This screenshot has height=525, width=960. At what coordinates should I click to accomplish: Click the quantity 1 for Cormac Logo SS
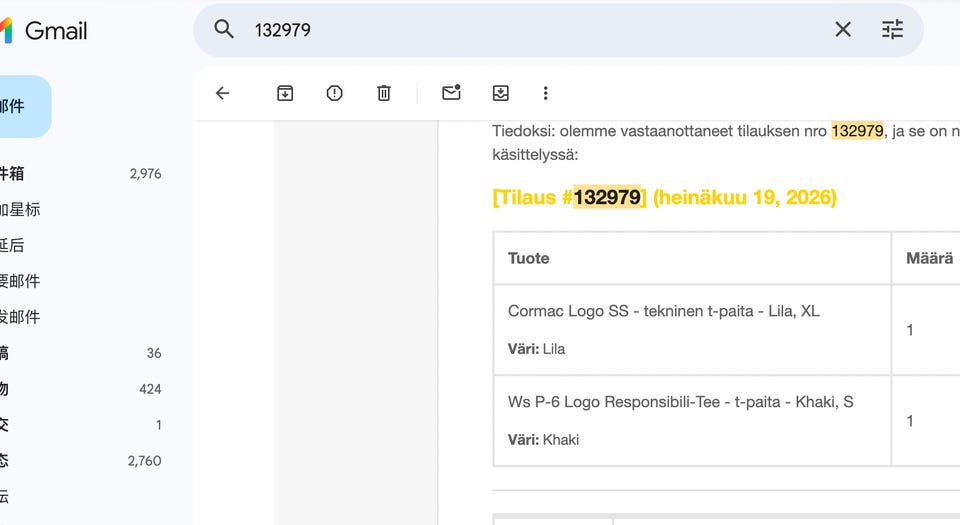(910, 330)
